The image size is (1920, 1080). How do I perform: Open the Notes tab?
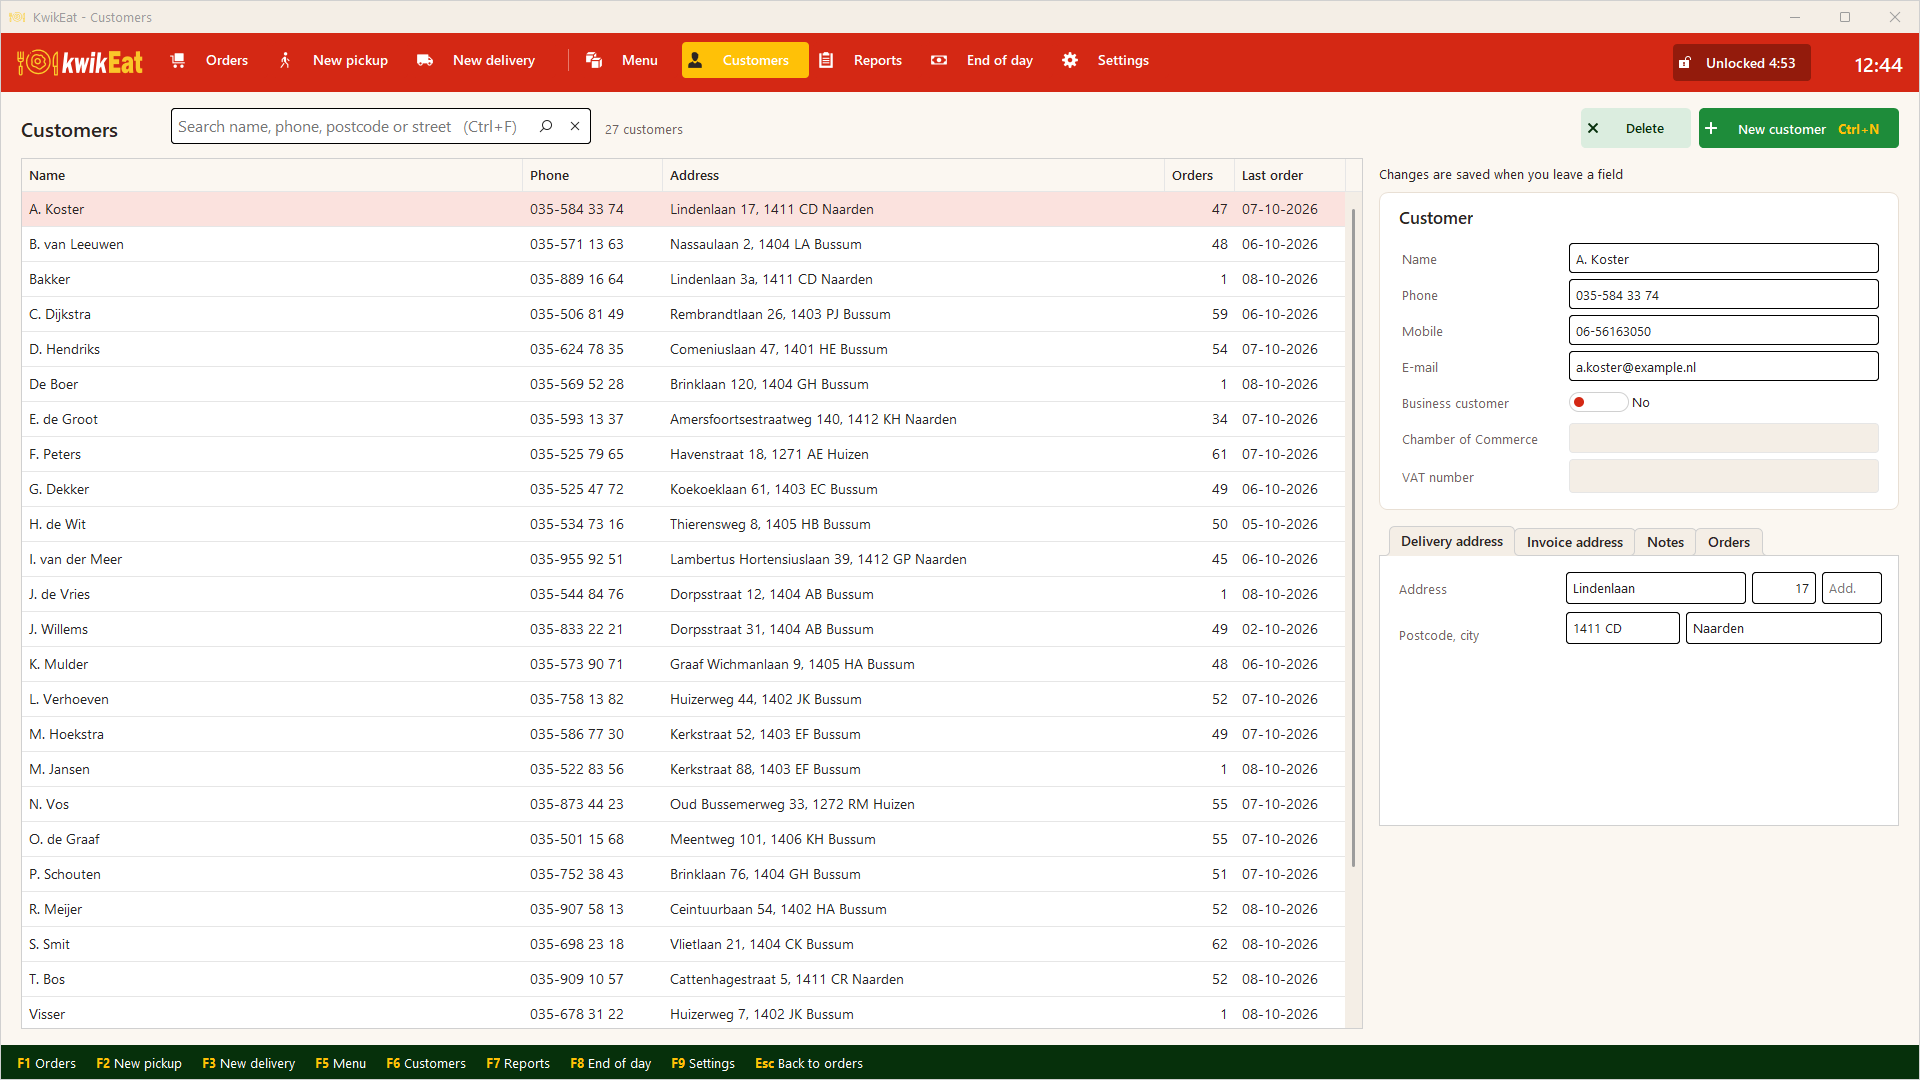[x=1665, y=542]
